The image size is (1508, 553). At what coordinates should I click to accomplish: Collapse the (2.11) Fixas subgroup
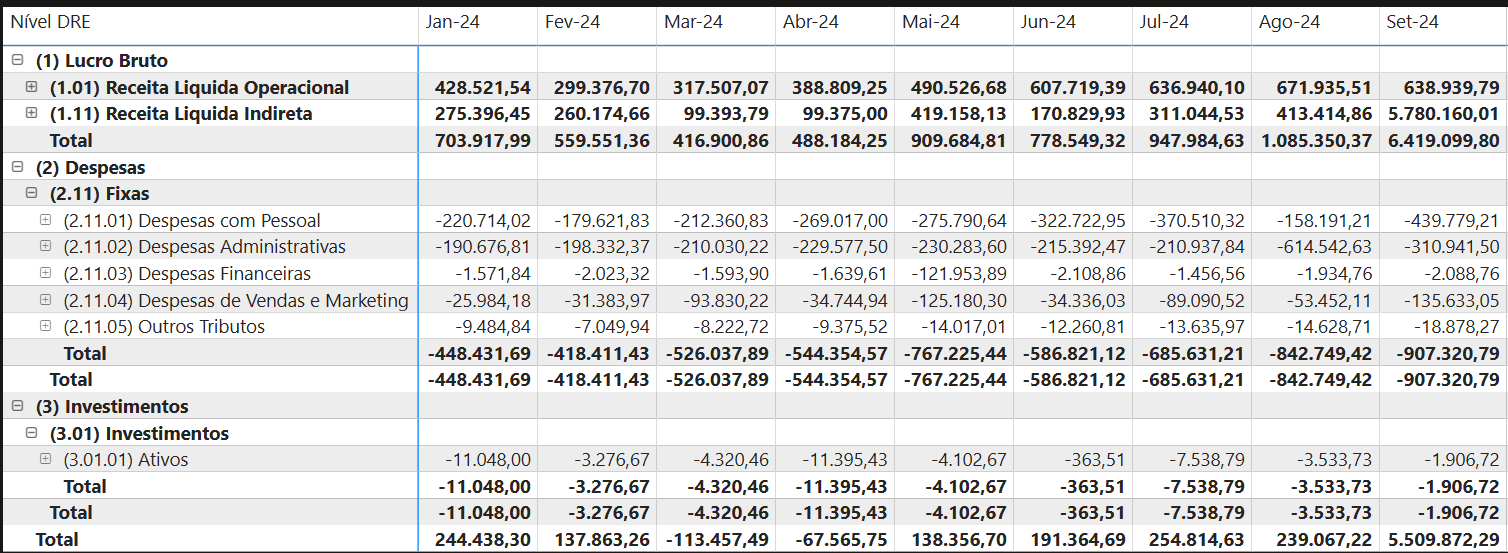click(x=31, y=193)
